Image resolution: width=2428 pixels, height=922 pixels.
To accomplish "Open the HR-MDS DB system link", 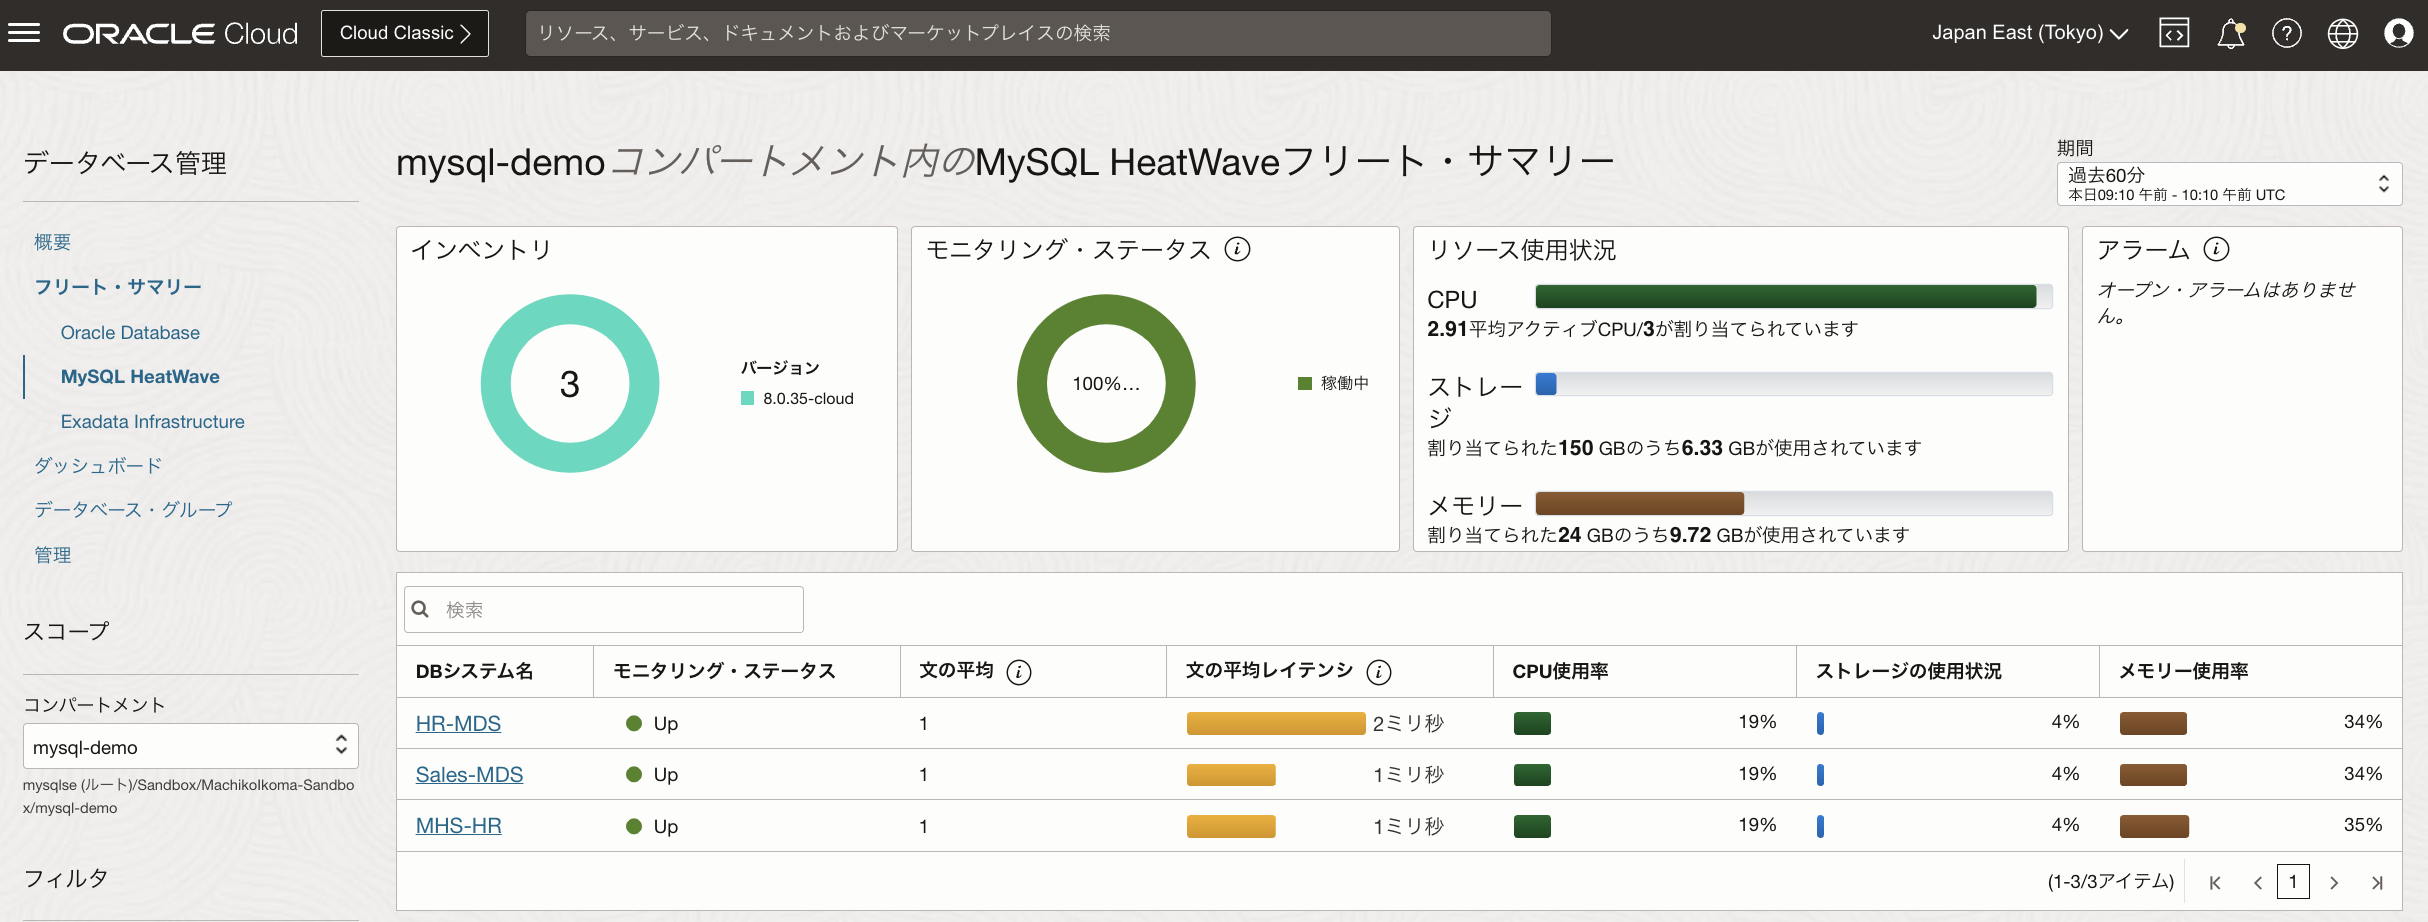I will tap(458, 724).
